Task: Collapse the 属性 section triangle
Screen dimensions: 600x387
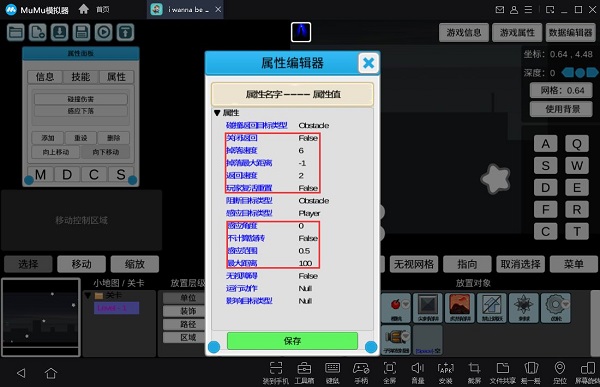Action: [217, 113]
